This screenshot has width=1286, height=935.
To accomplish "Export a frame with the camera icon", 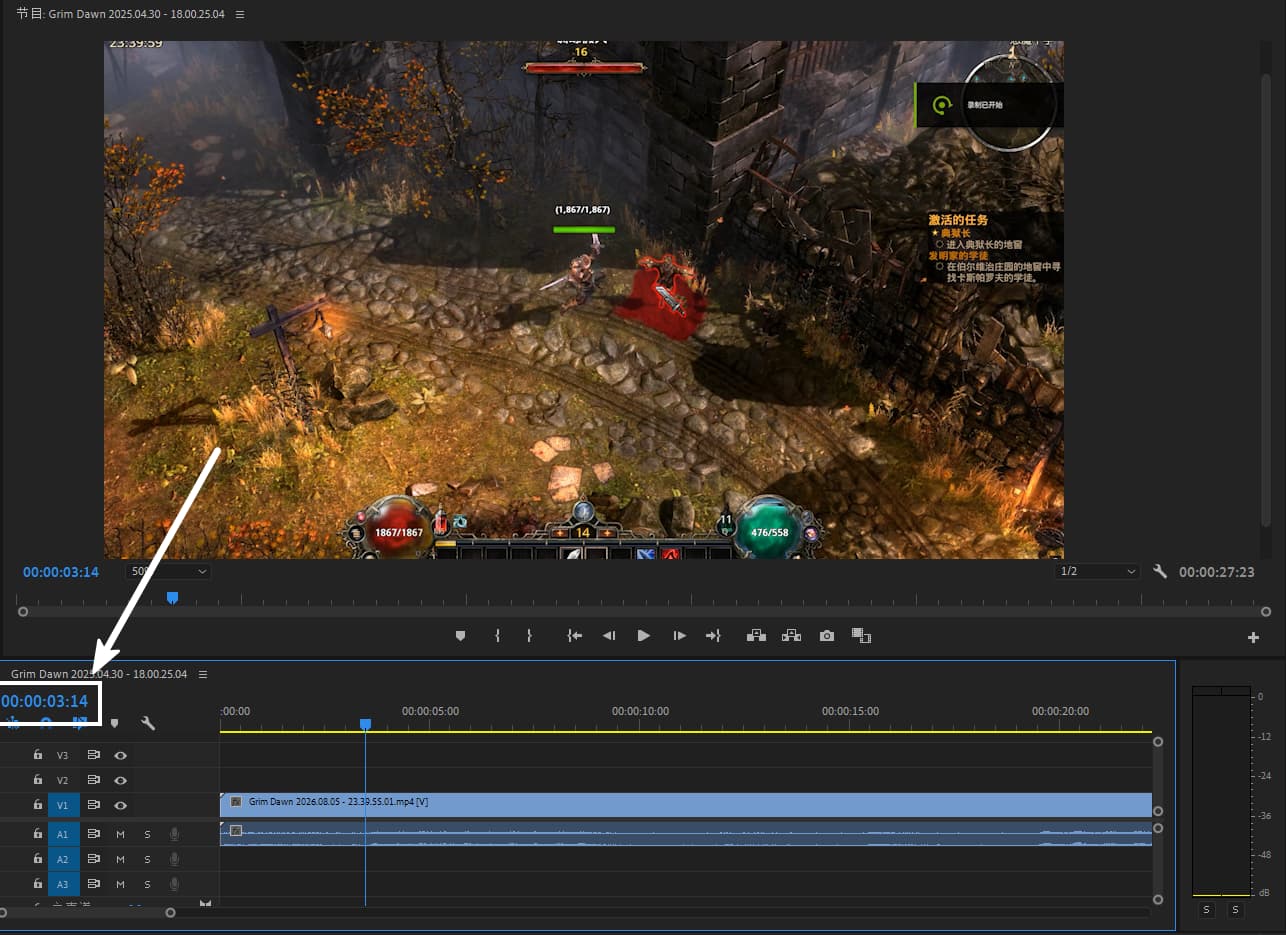I will click(x=826, y=635).
